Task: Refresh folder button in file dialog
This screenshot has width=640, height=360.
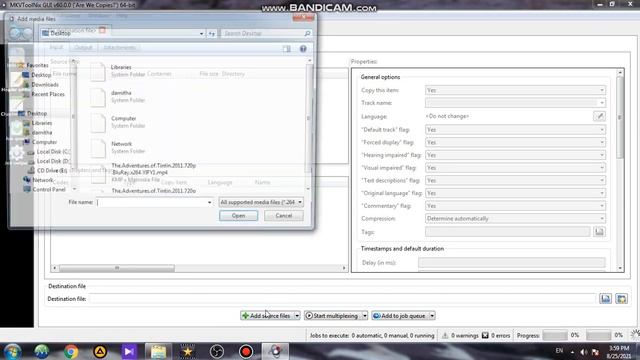Action: pos(212,33)
